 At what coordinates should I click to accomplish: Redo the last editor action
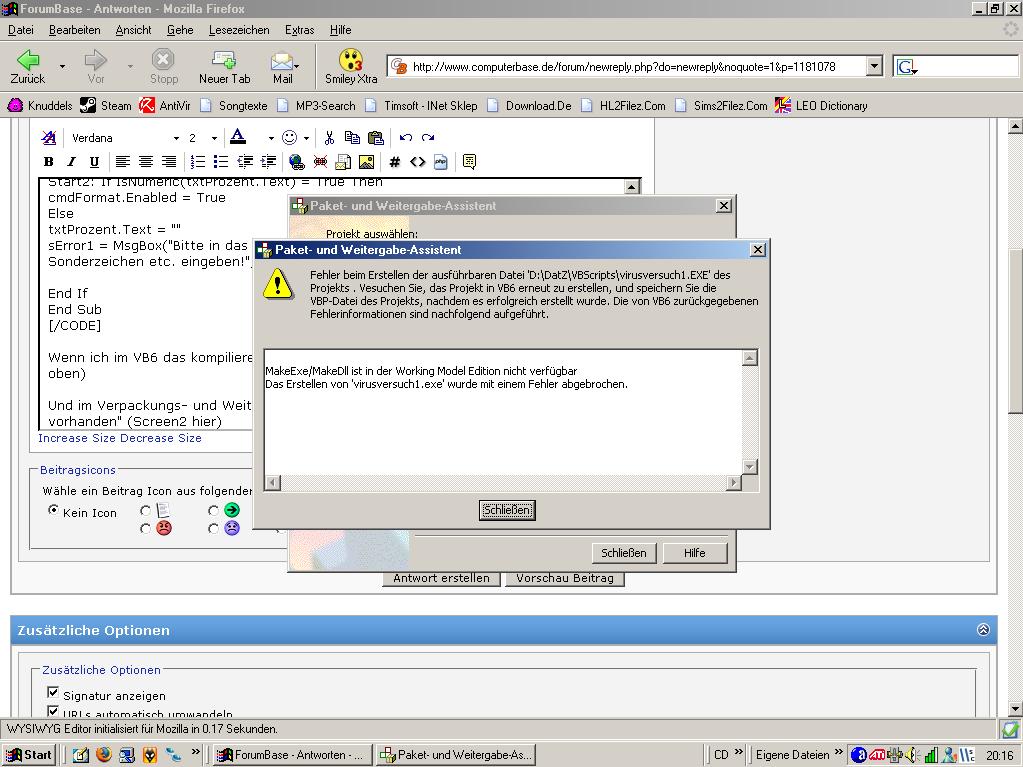428,138
